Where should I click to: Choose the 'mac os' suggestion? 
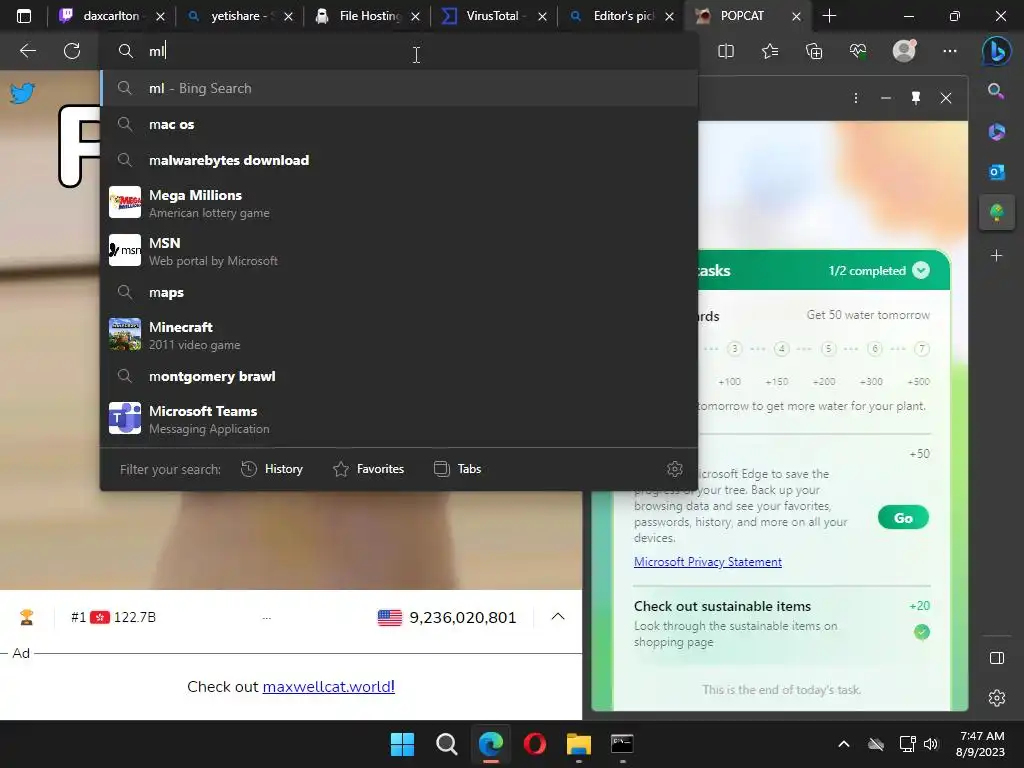399,124
